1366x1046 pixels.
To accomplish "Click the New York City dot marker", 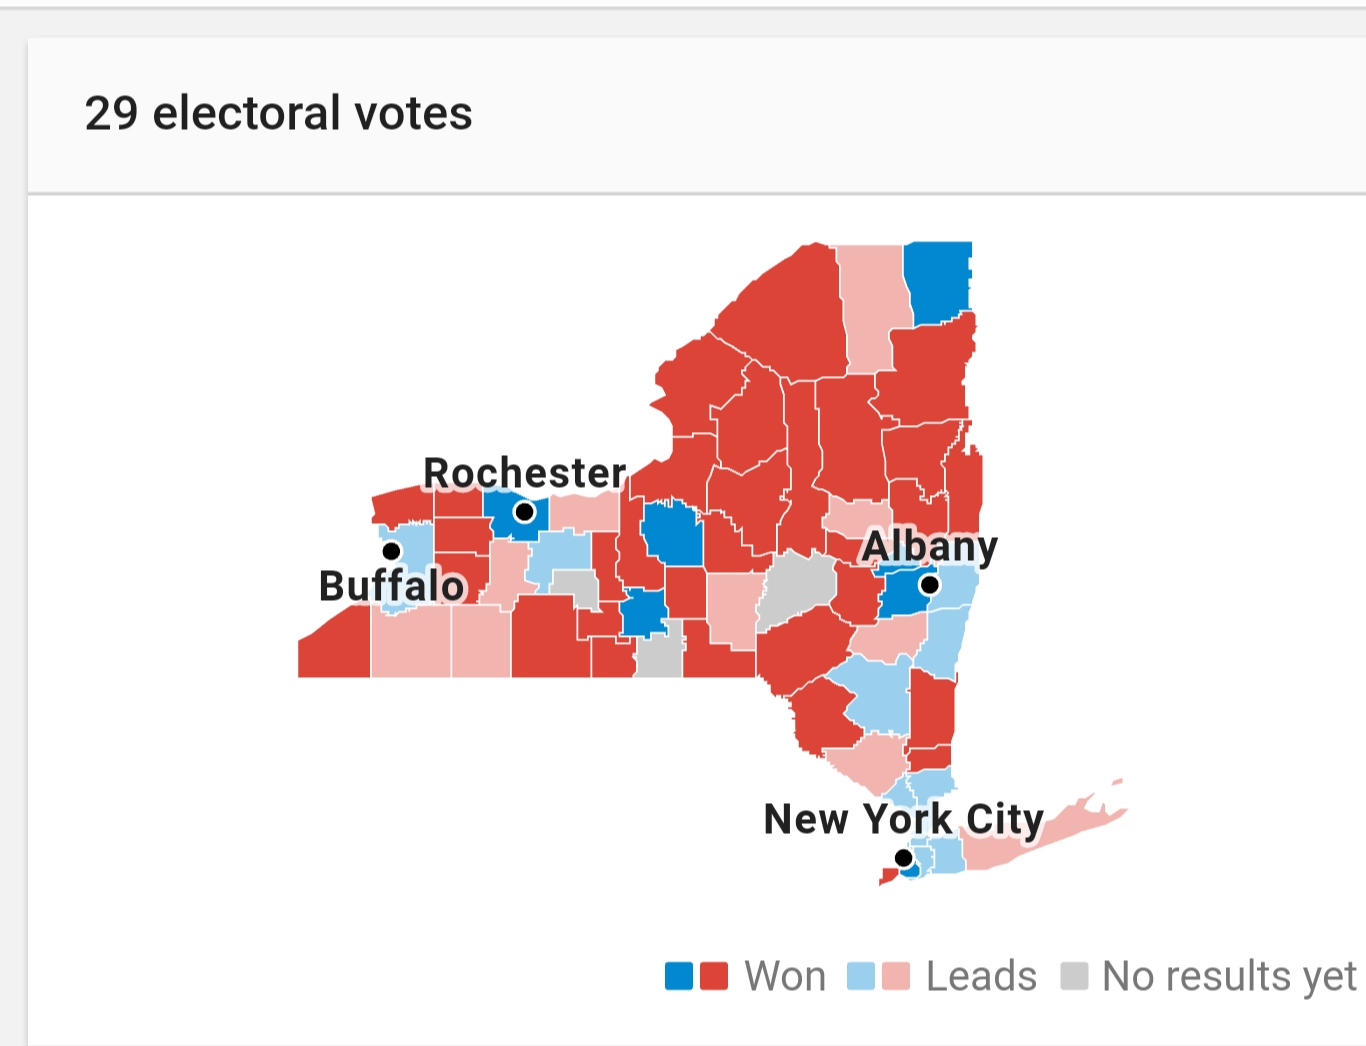I will [903, 858].
